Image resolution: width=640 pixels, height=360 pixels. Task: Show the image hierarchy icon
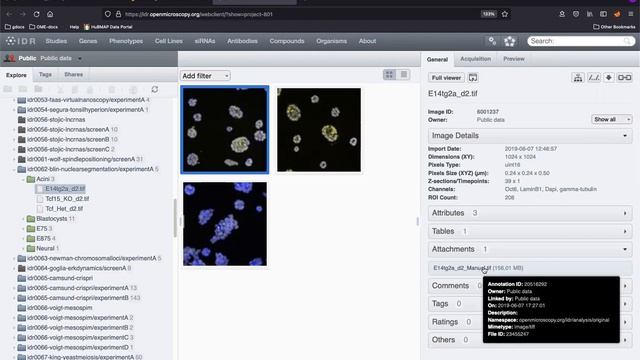[578, 78]
